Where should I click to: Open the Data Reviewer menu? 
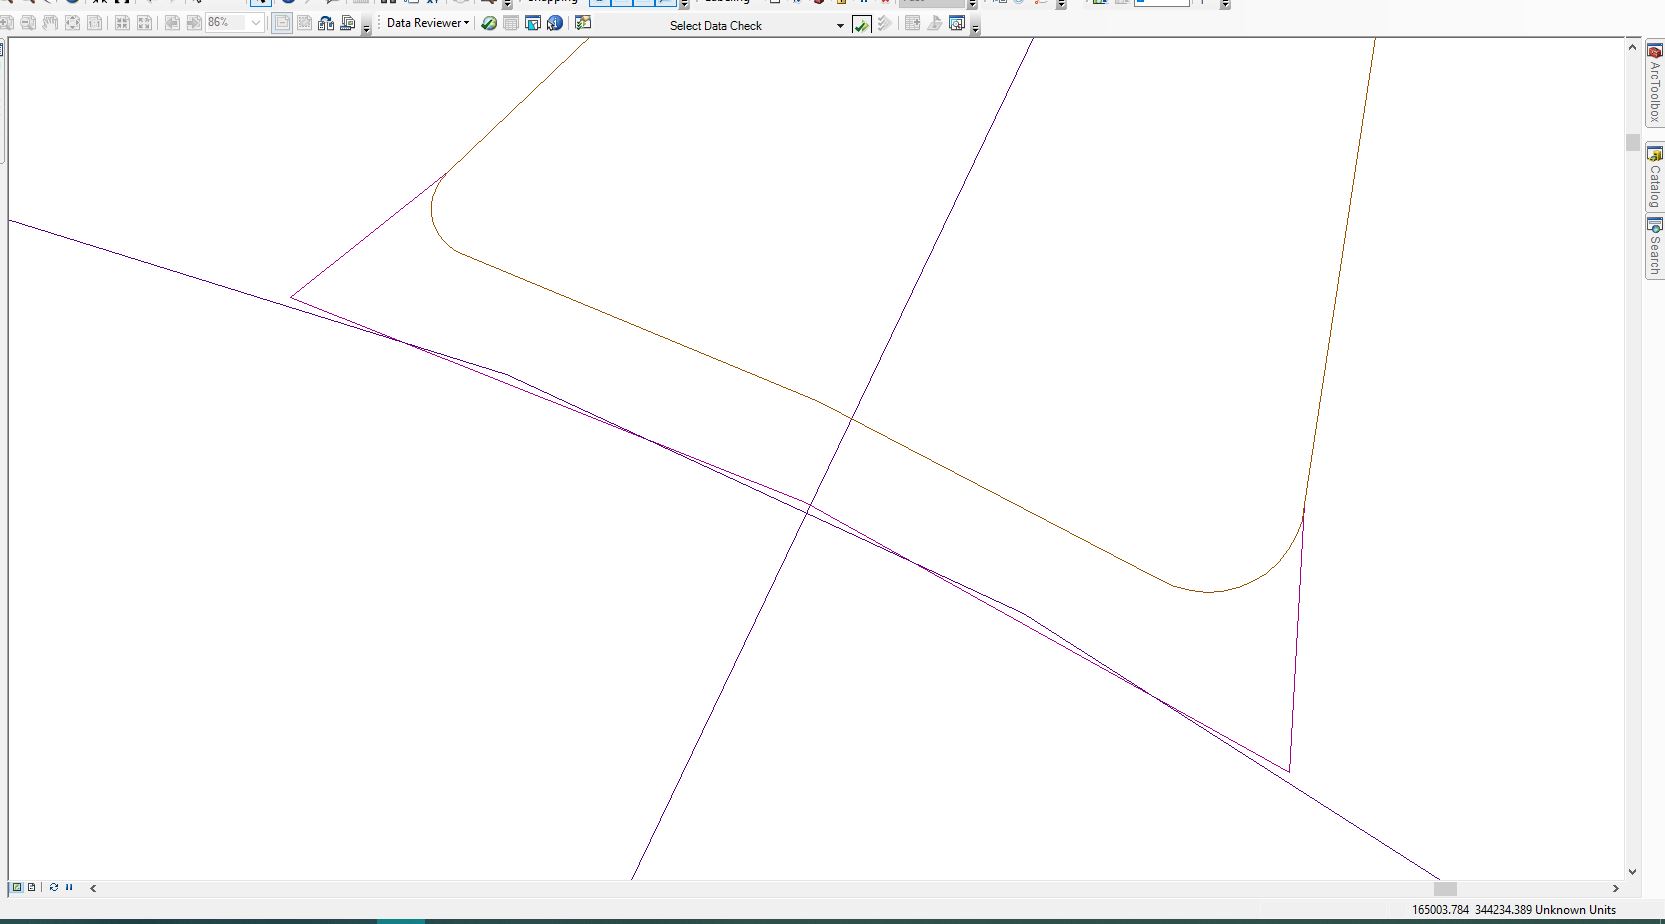coord(428,23)
